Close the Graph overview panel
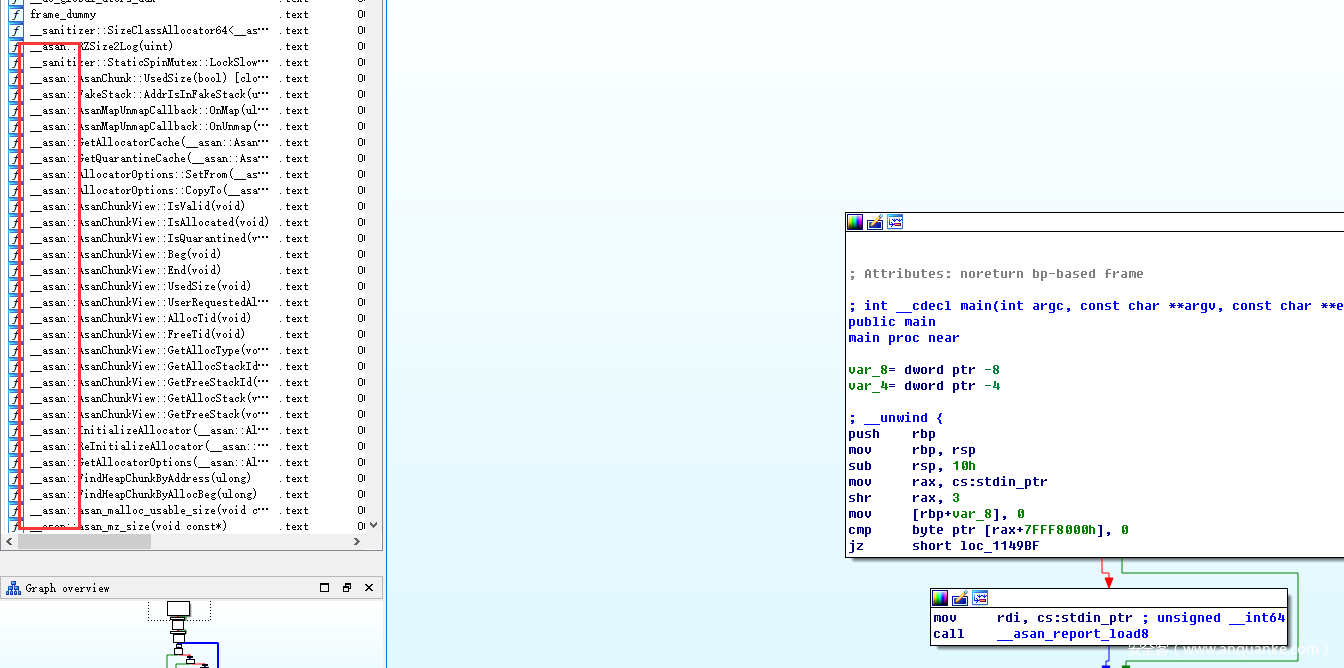 pyautogui.click(x=368, y=588)
